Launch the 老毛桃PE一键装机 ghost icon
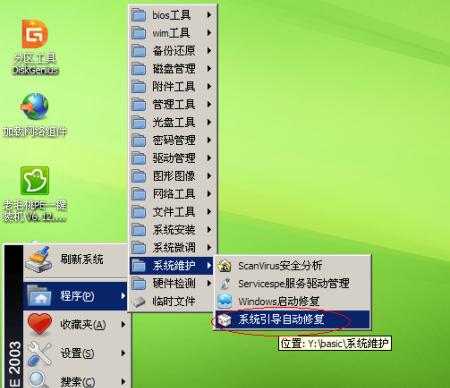450x388 pixels. pos(35,180)
